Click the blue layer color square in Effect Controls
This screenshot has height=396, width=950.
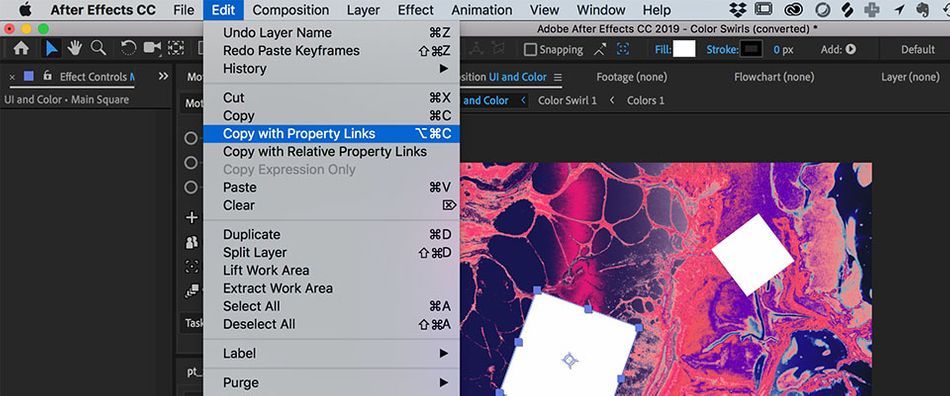tap(28, 76)
